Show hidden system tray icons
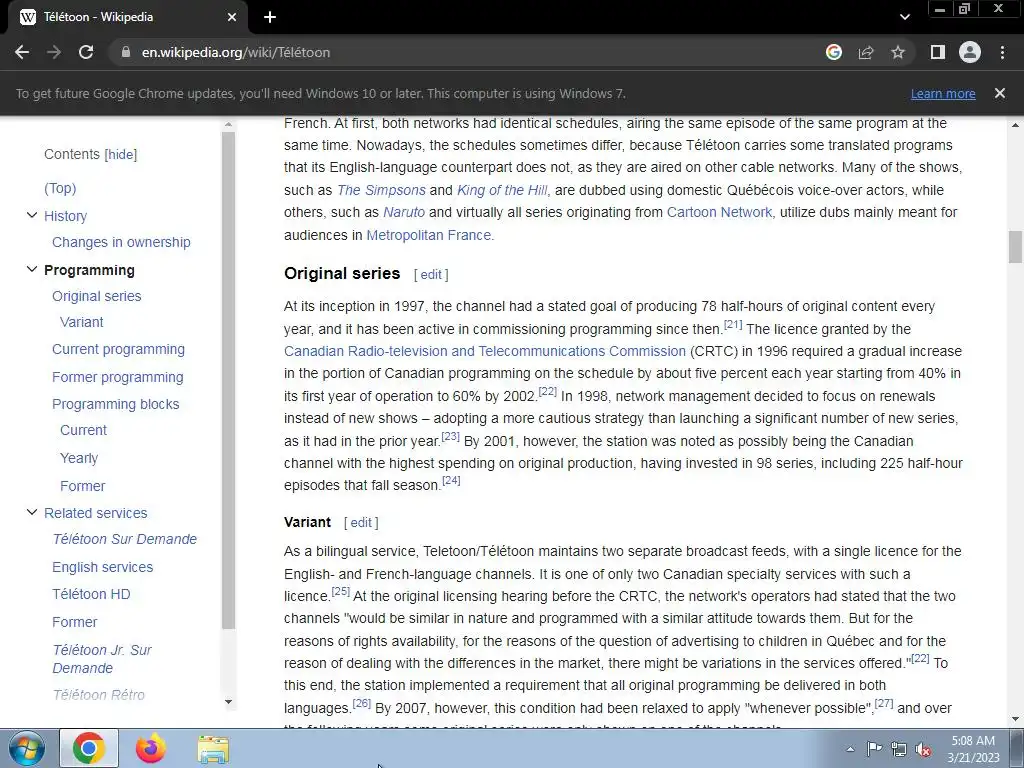This screenshot has height=768, width=1024. 850,749
